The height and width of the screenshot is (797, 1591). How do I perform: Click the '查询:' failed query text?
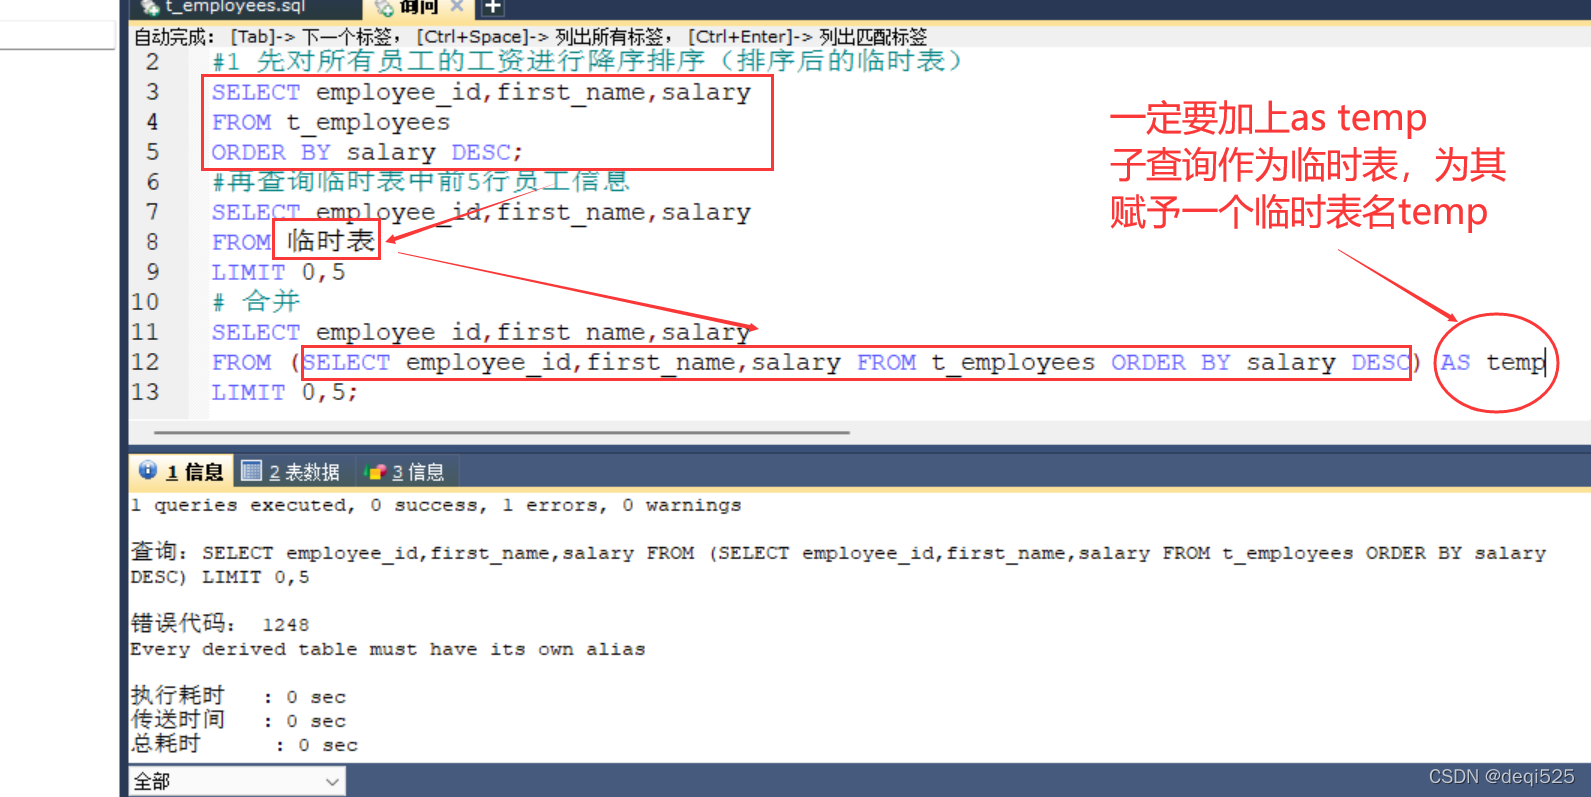click(x=838, y=564)
